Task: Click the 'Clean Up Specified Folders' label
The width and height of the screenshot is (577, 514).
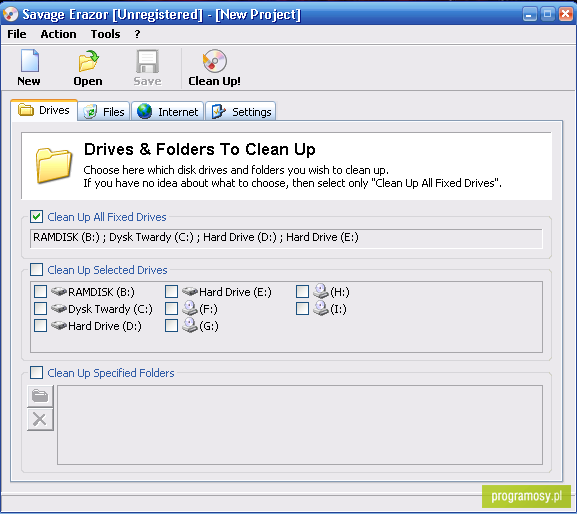Action: tap(111, 373)
